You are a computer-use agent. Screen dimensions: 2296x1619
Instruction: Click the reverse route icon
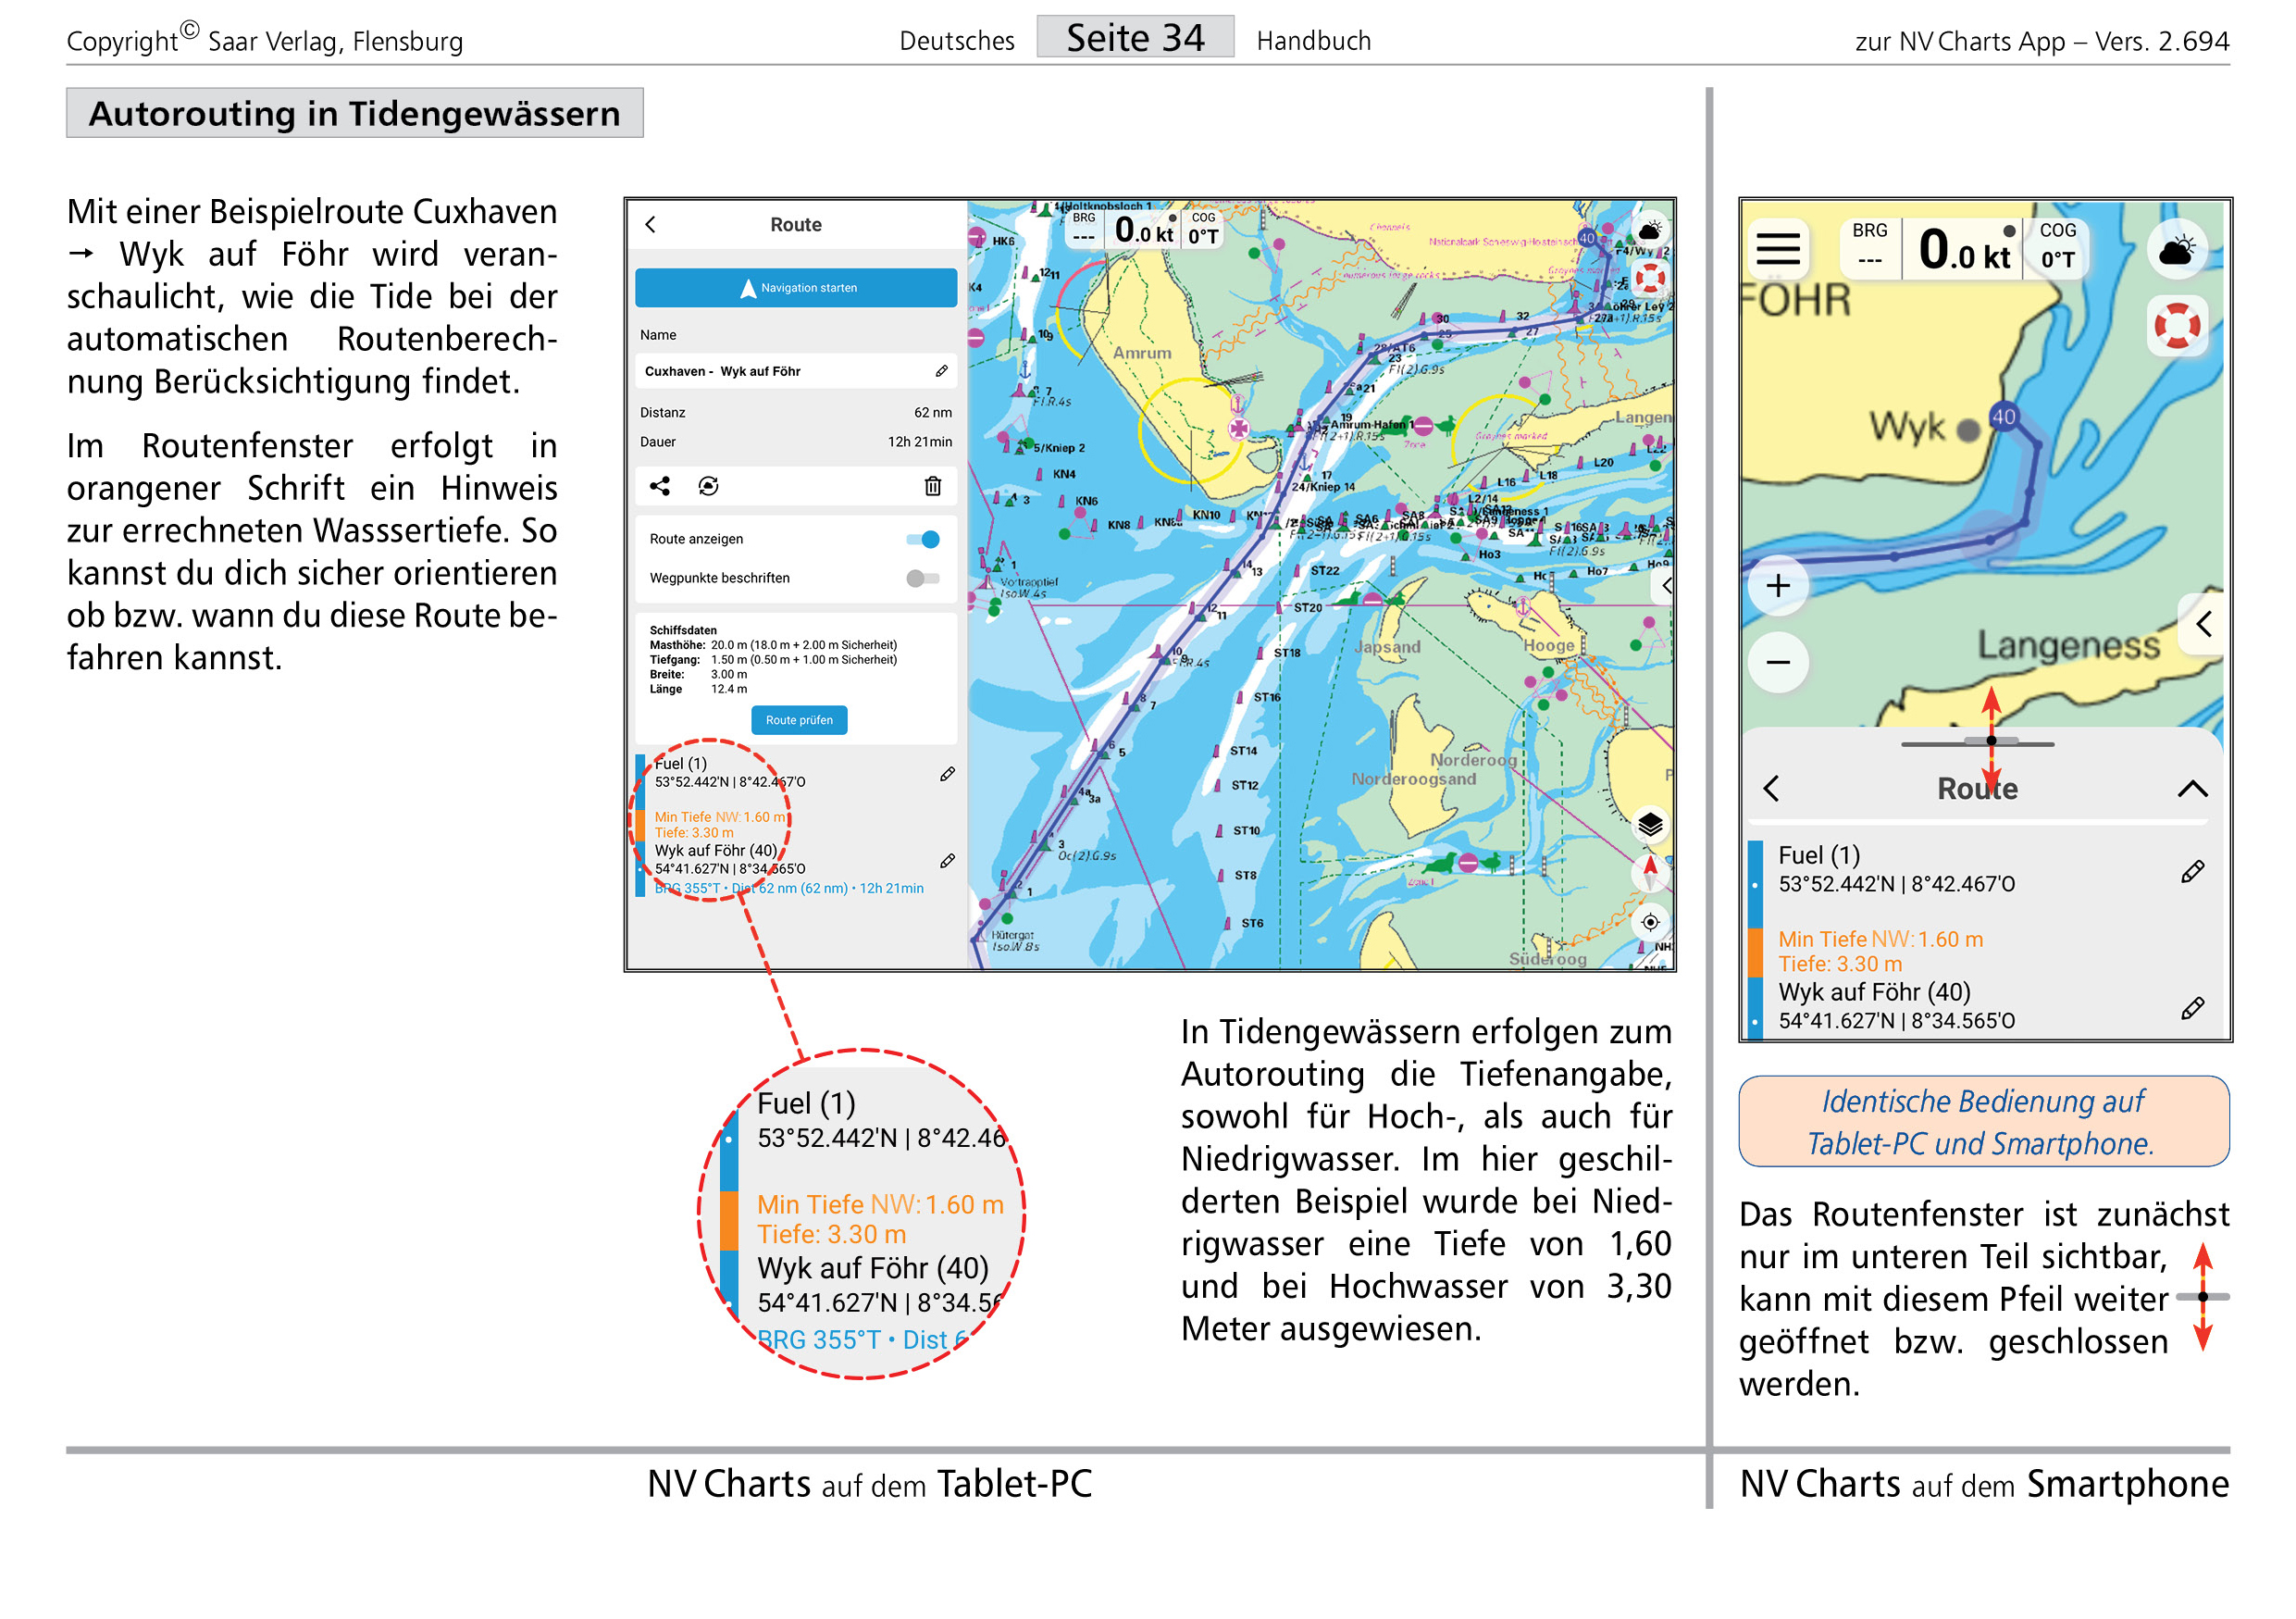point(708,486)
